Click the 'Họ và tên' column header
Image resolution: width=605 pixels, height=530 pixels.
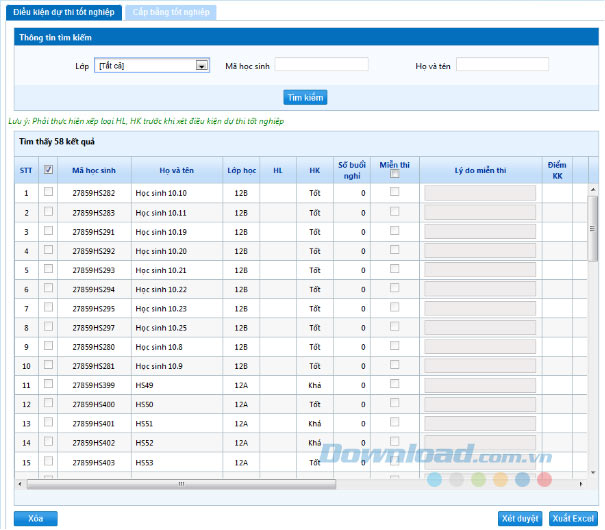(176, 170)
